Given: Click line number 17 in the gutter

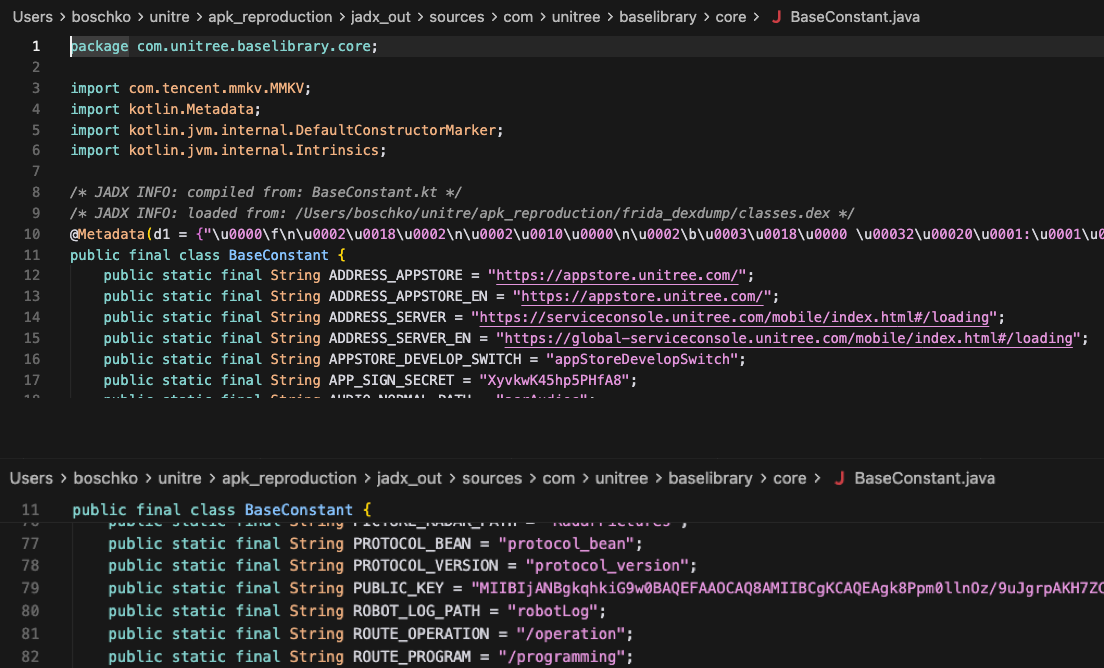Looking at the screenshot, I should tap(32, 380).
